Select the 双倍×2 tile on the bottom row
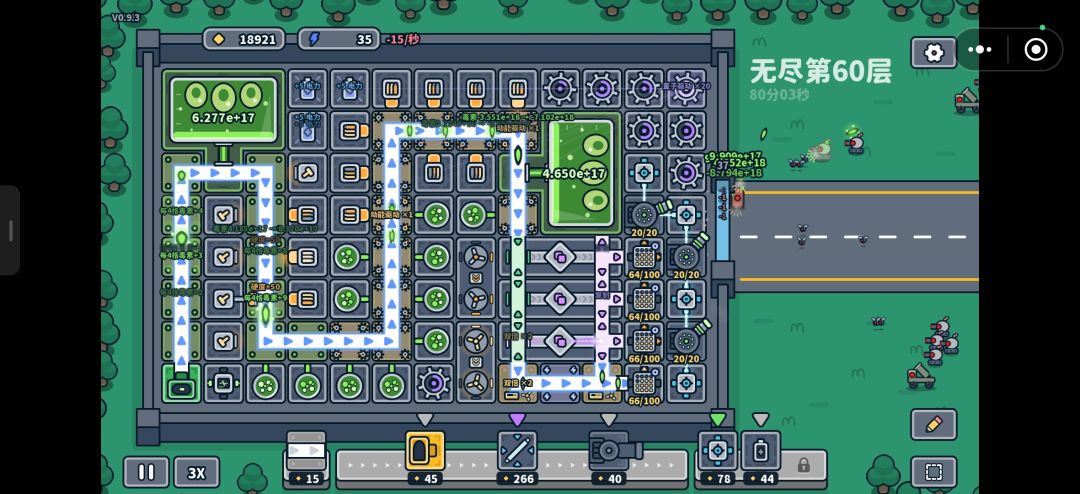 (x=517, y=384)
